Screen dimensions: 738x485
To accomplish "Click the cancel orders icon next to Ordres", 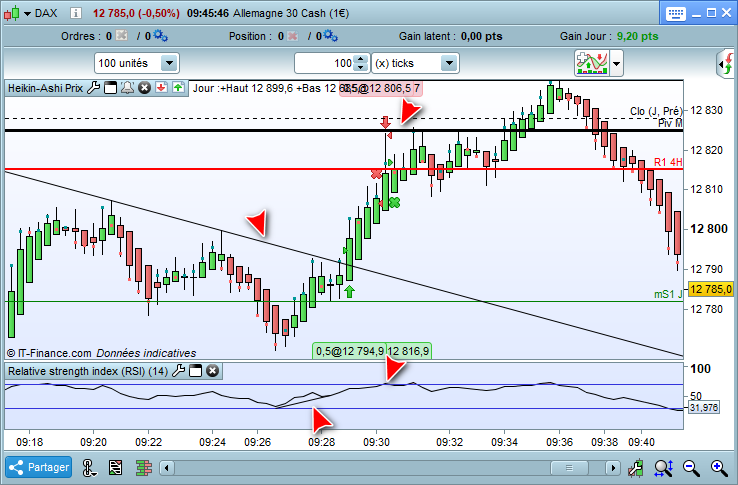I will point(121,36).
